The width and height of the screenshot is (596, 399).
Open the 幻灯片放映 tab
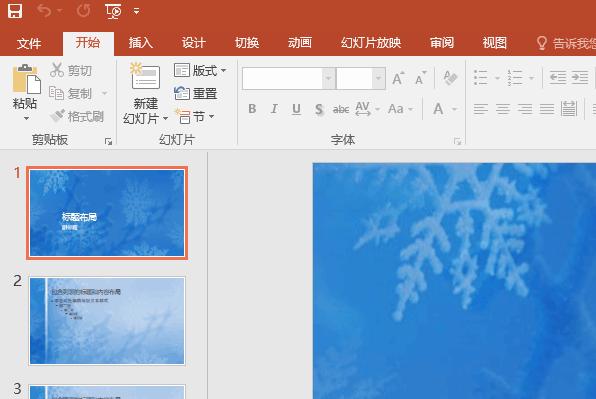(x=371, y=43)
